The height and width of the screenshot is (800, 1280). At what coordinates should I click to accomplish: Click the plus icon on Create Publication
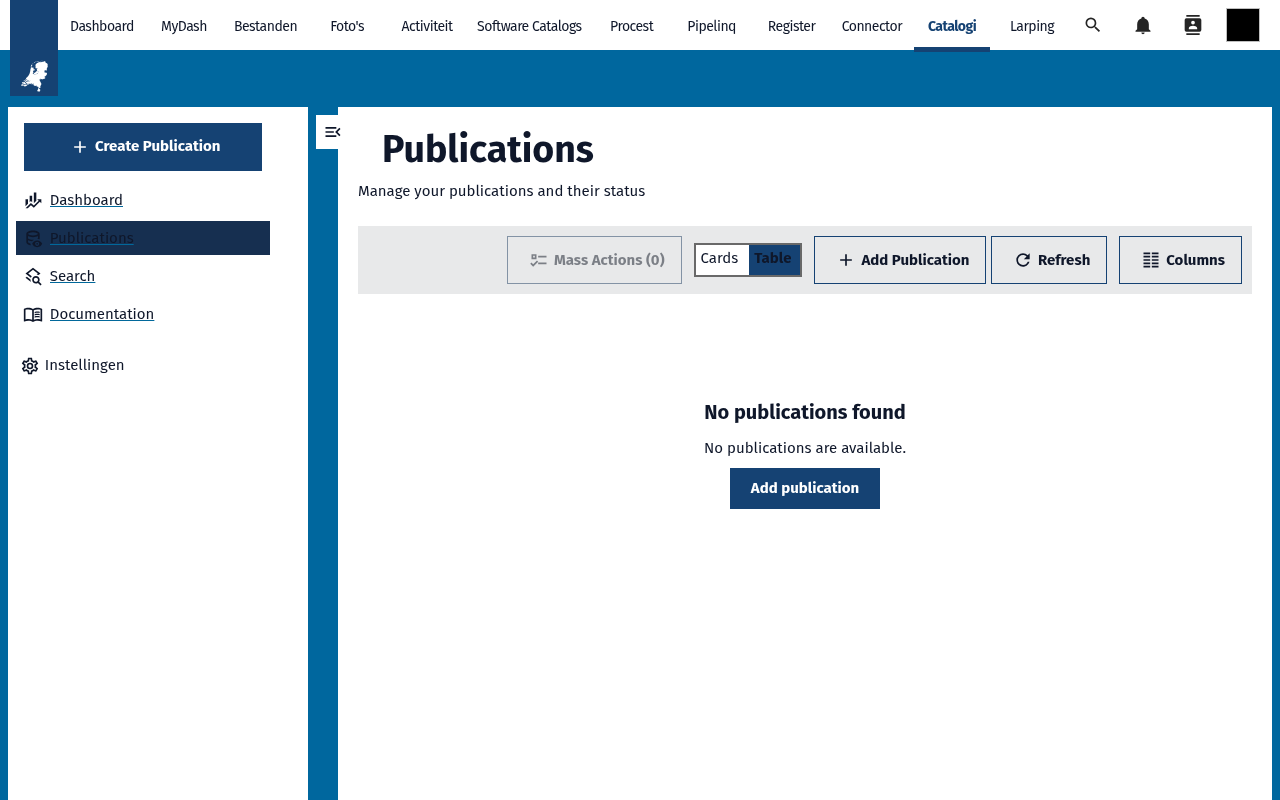[80, 147]
